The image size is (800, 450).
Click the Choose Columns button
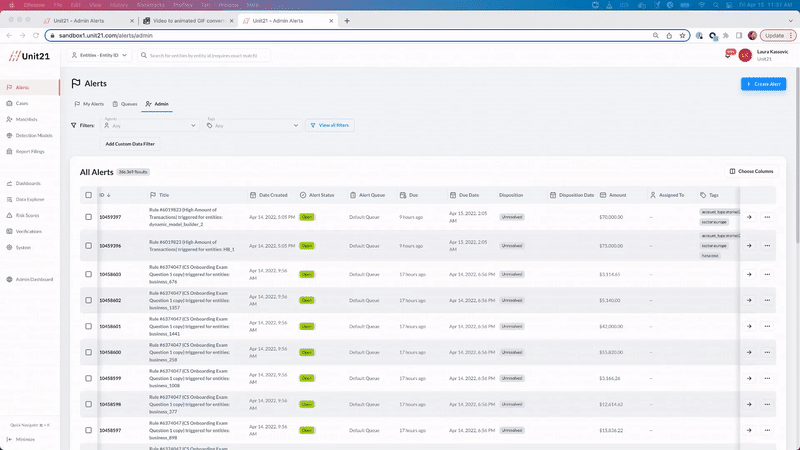click(751, 172)
